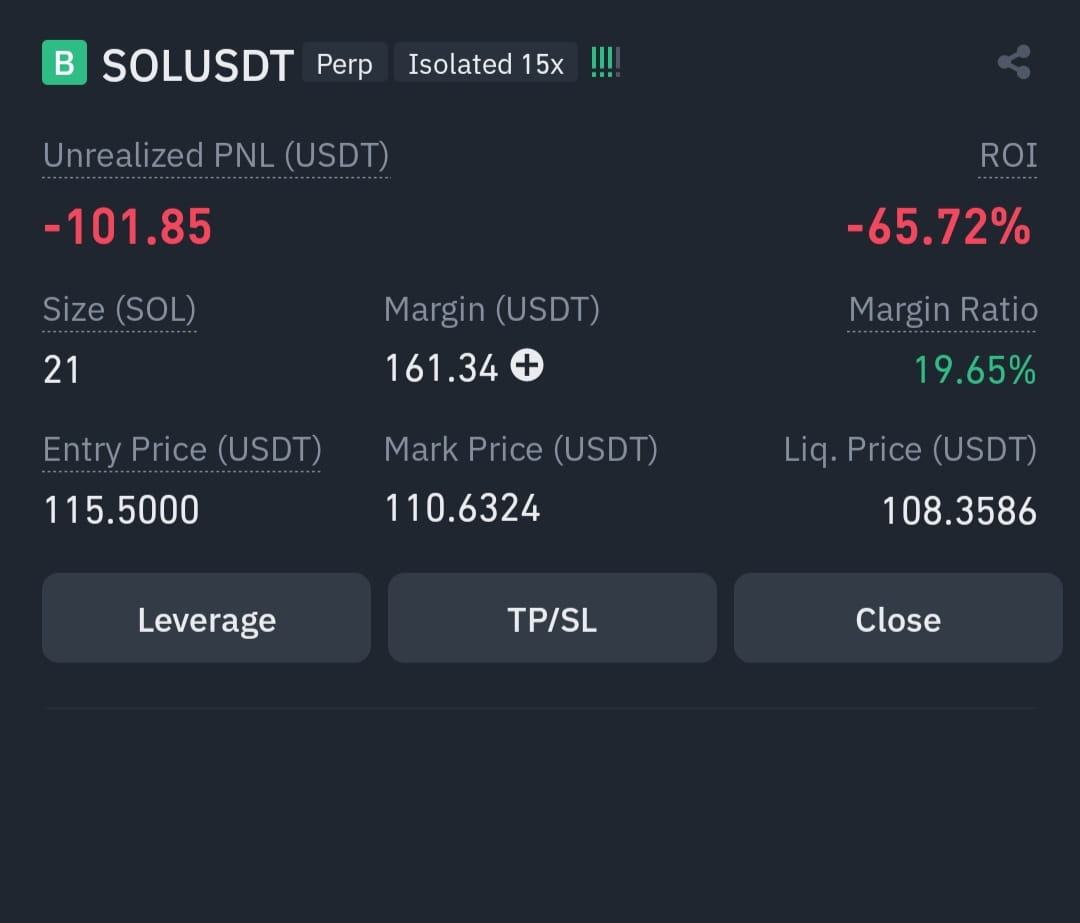Tap the -65.72% ROI value
This screenshot has width=1080, height=923.
[x=939, y=227]
